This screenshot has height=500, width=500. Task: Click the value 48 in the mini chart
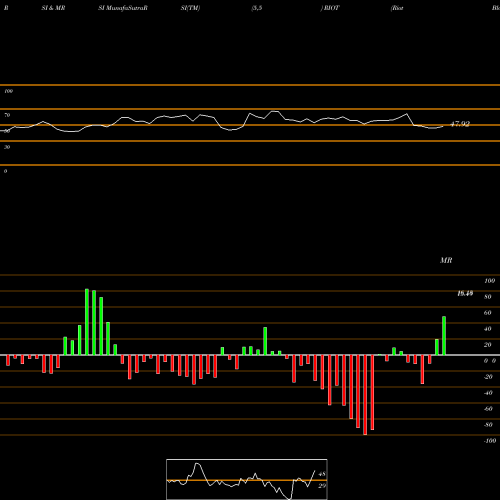[x=322, y=474]
